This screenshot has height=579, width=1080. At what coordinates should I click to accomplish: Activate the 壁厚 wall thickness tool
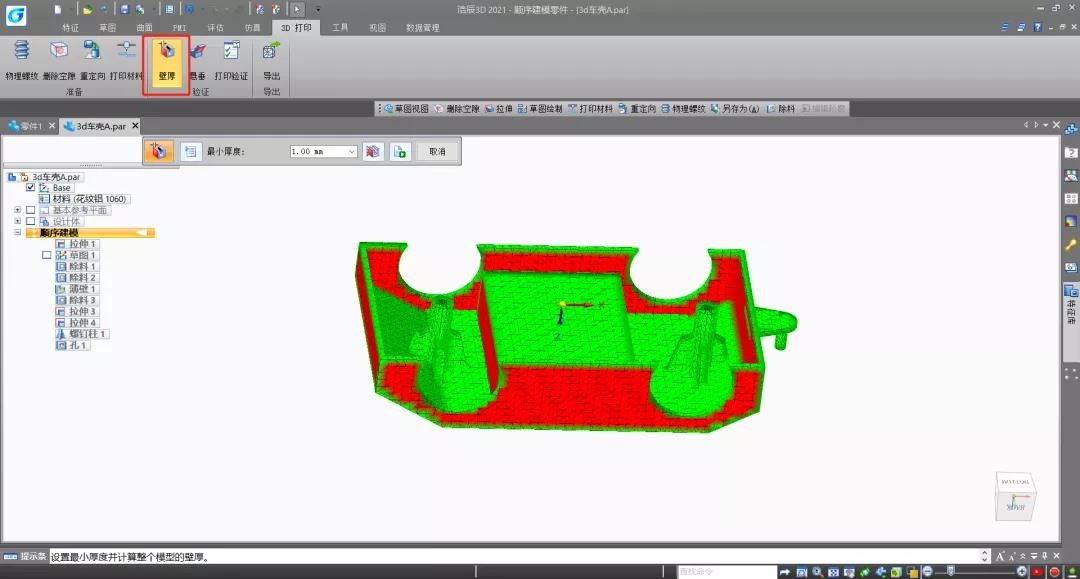tap(166, 62)
